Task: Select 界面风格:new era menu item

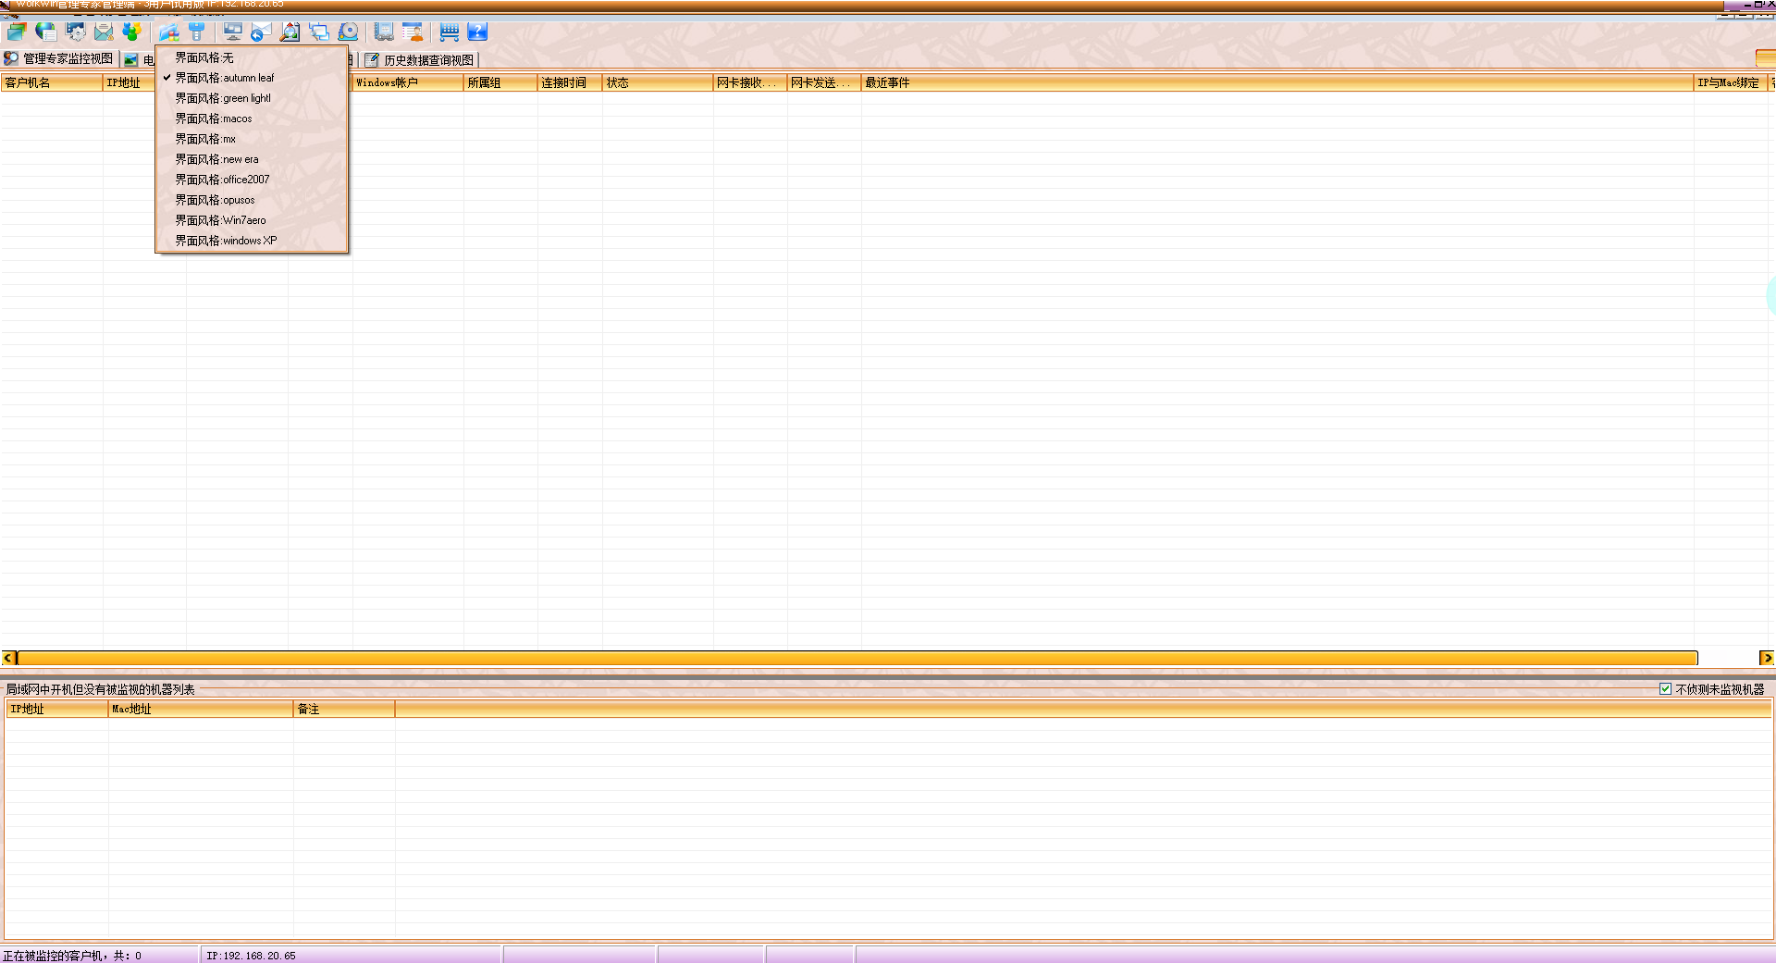Action: click(252, 159)
